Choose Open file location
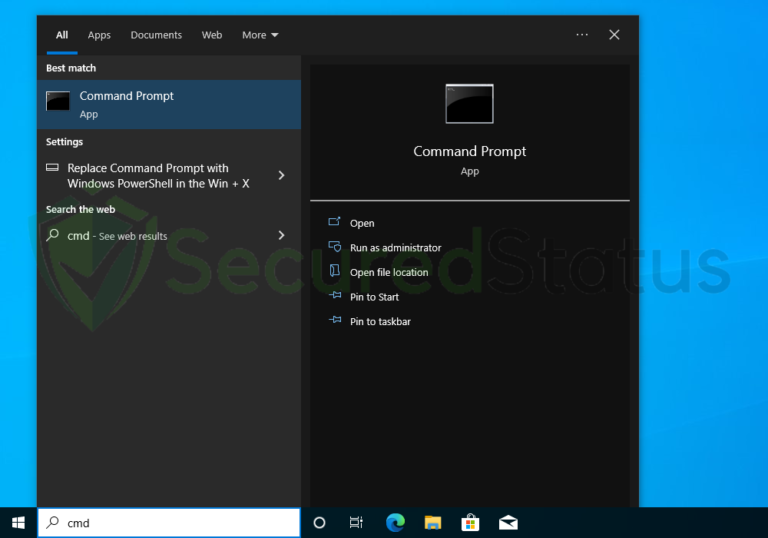The image size is (768, 538). [389, 272]
